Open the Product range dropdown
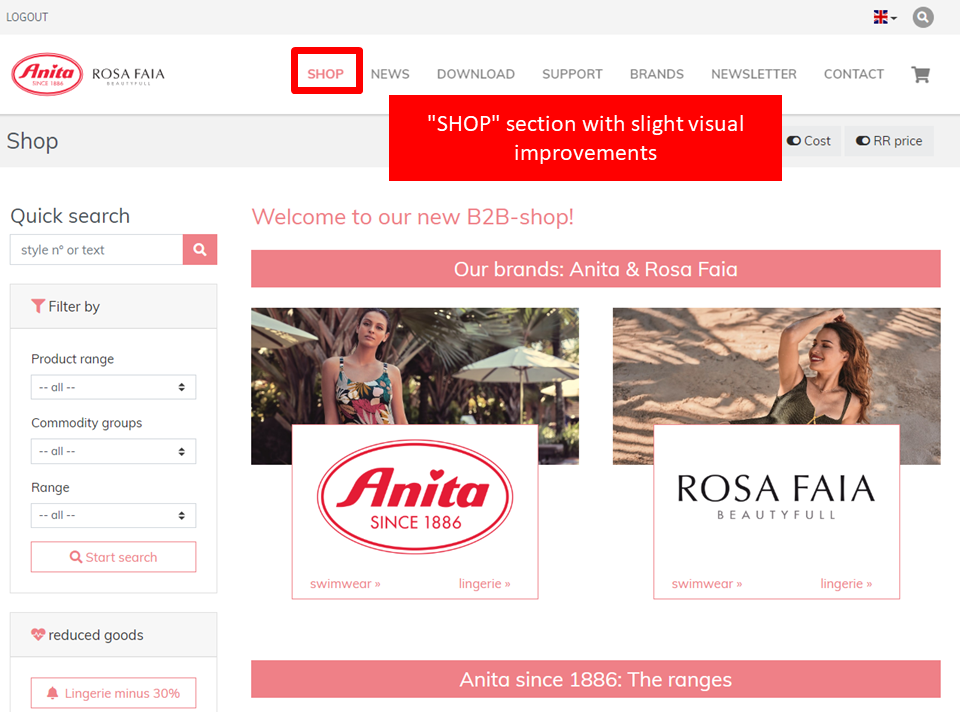 point(113,387)
